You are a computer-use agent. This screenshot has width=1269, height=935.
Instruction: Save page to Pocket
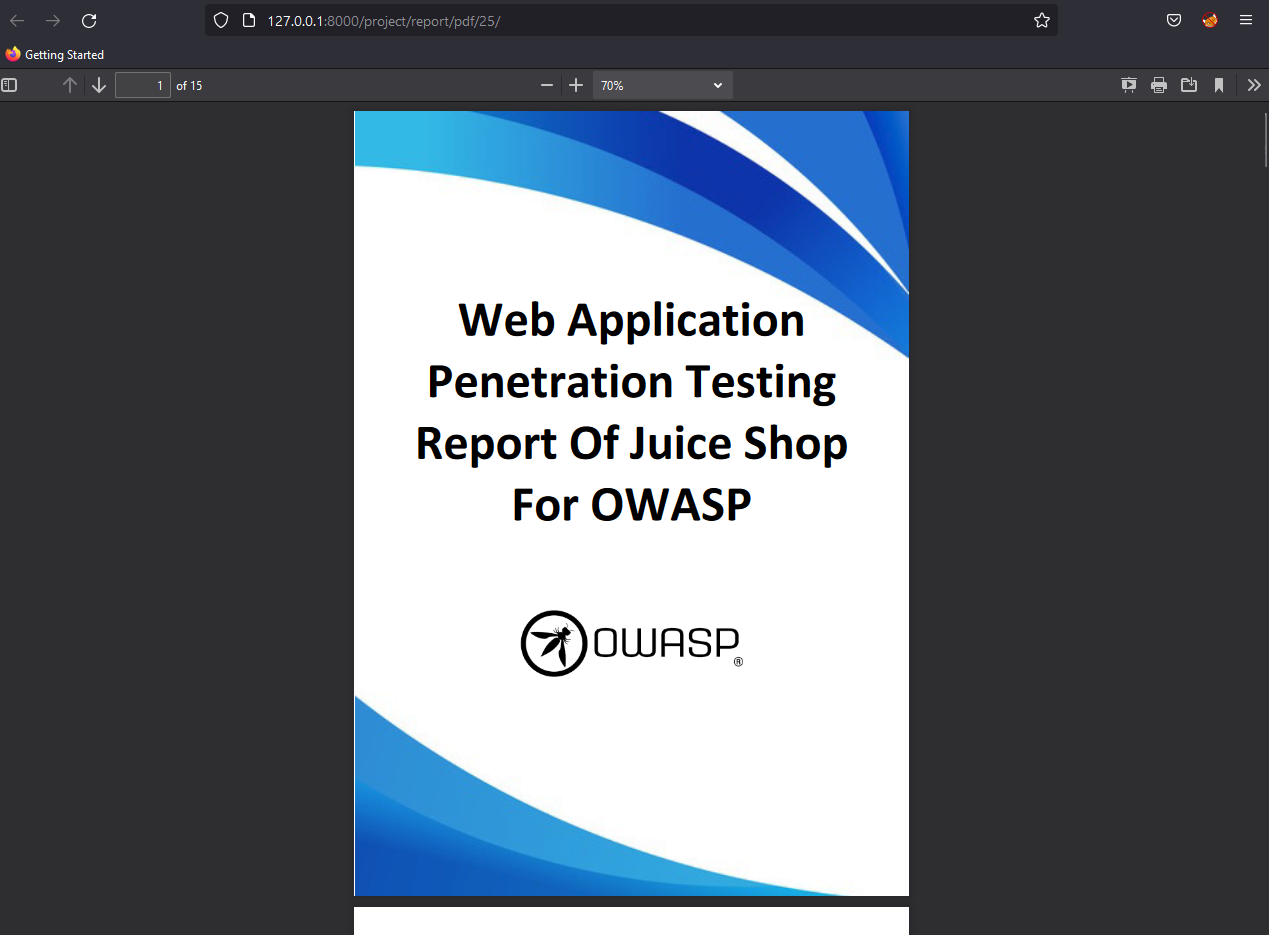click(1174, 21)
